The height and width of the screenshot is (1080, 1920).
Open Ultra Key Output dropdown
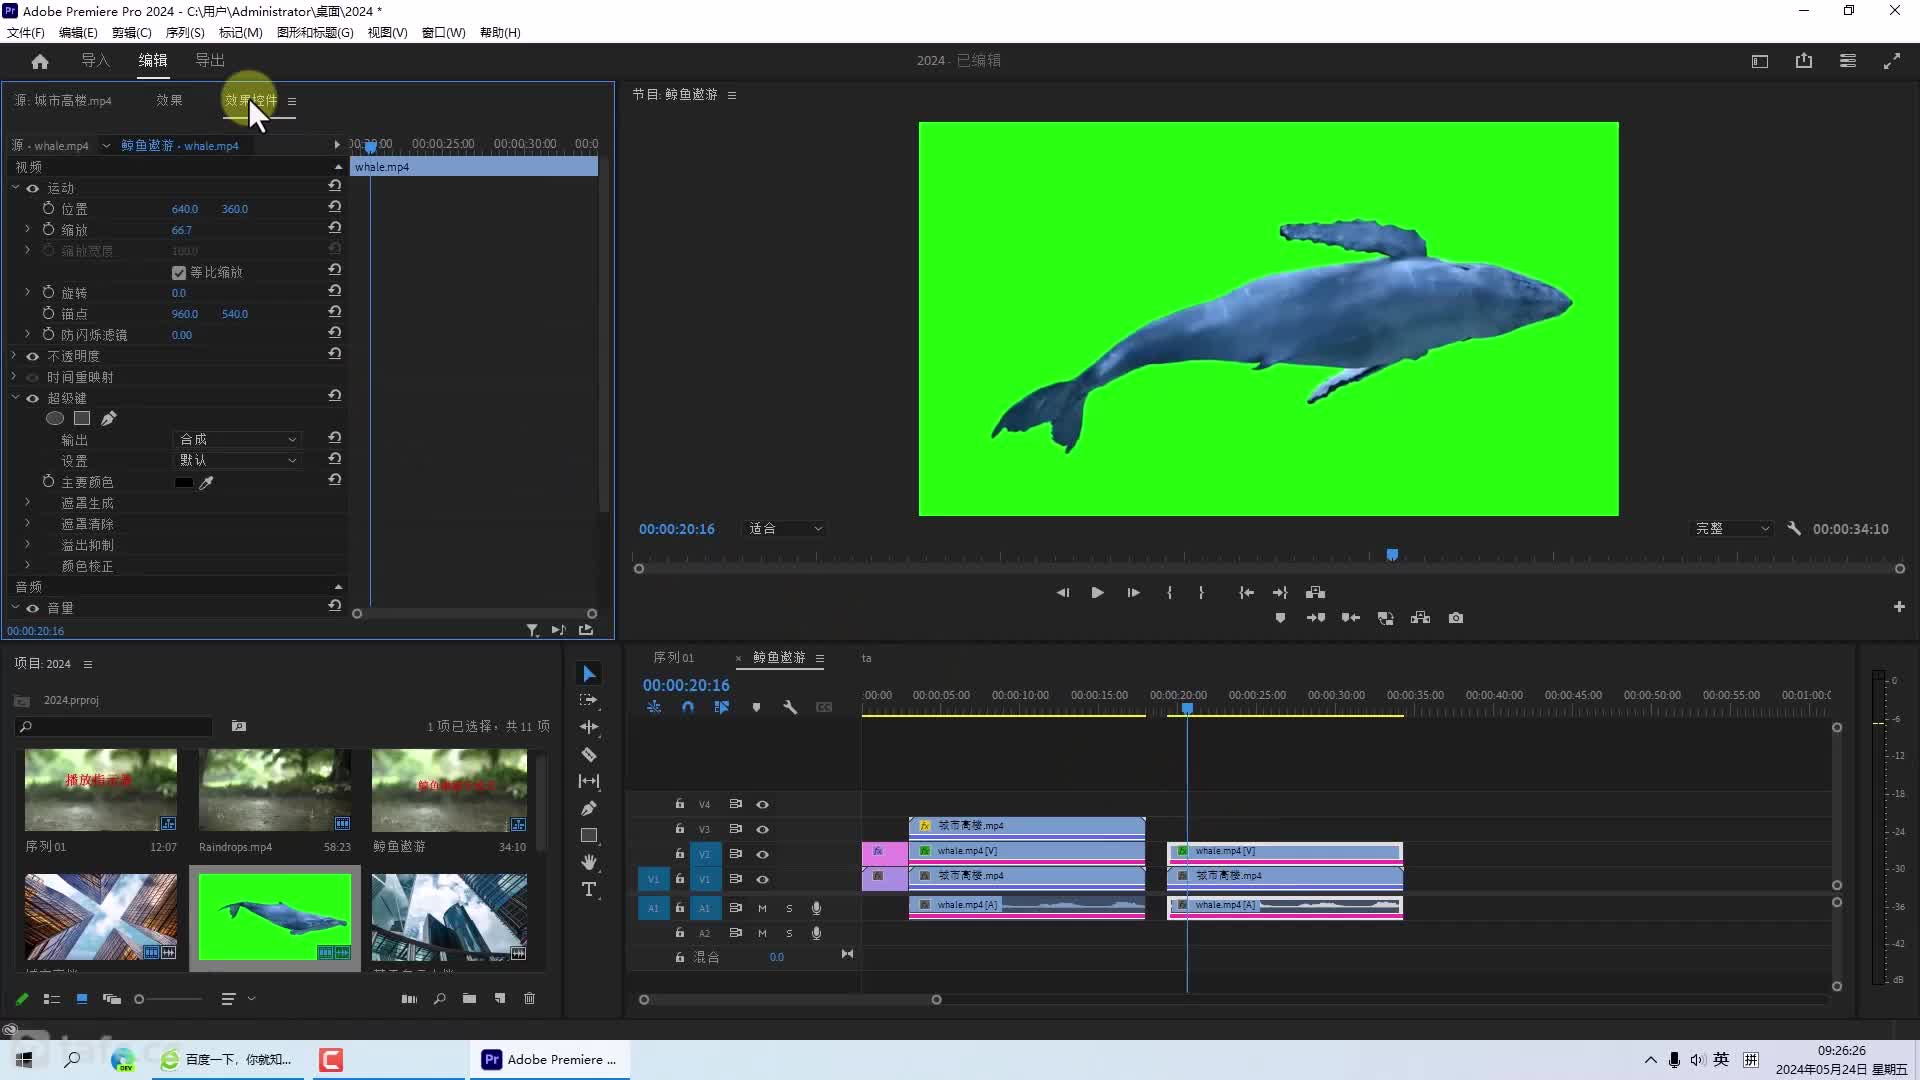pos(237,439)
